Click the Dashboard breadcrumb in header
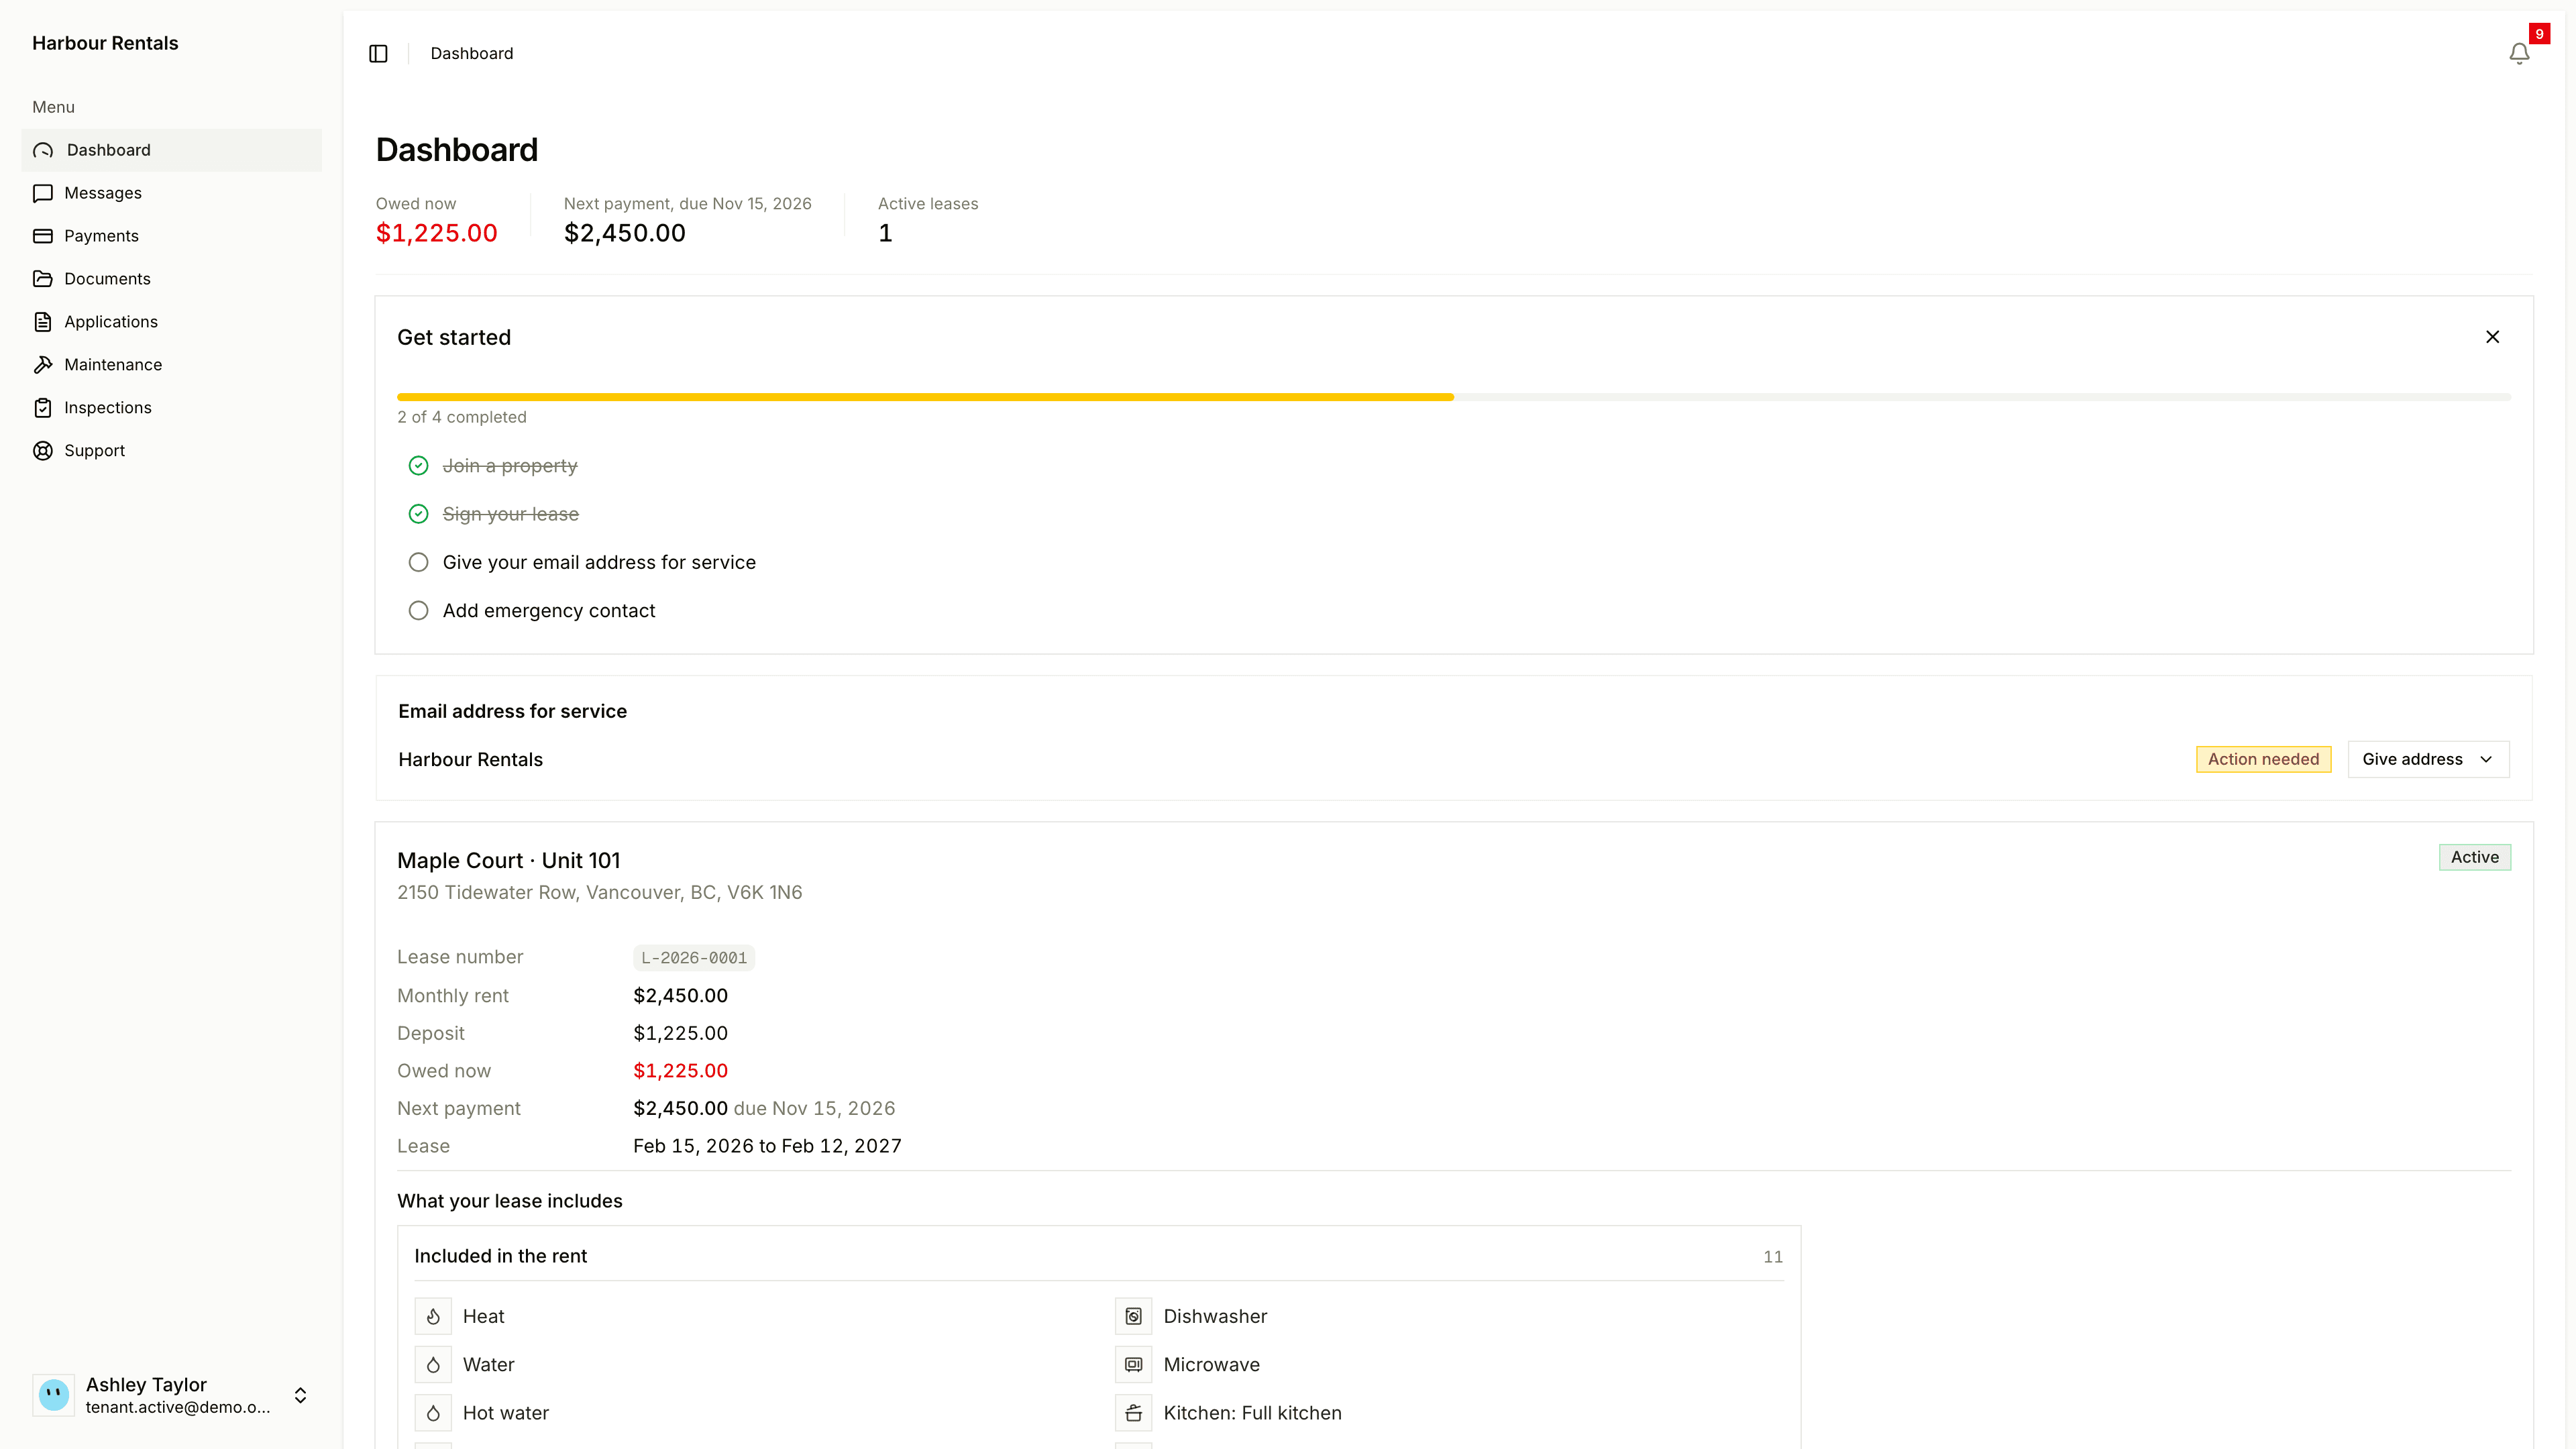This screenshot has width=2576, height=1449. [471, 53]
